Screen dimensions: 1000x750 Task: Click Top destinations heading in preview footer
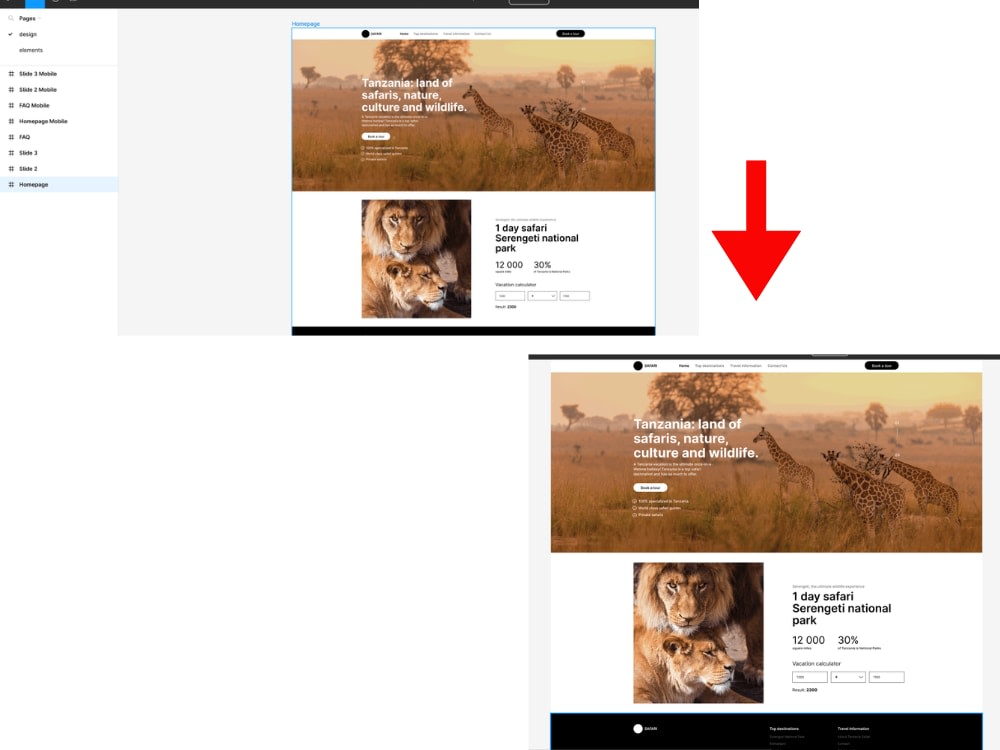784,728
